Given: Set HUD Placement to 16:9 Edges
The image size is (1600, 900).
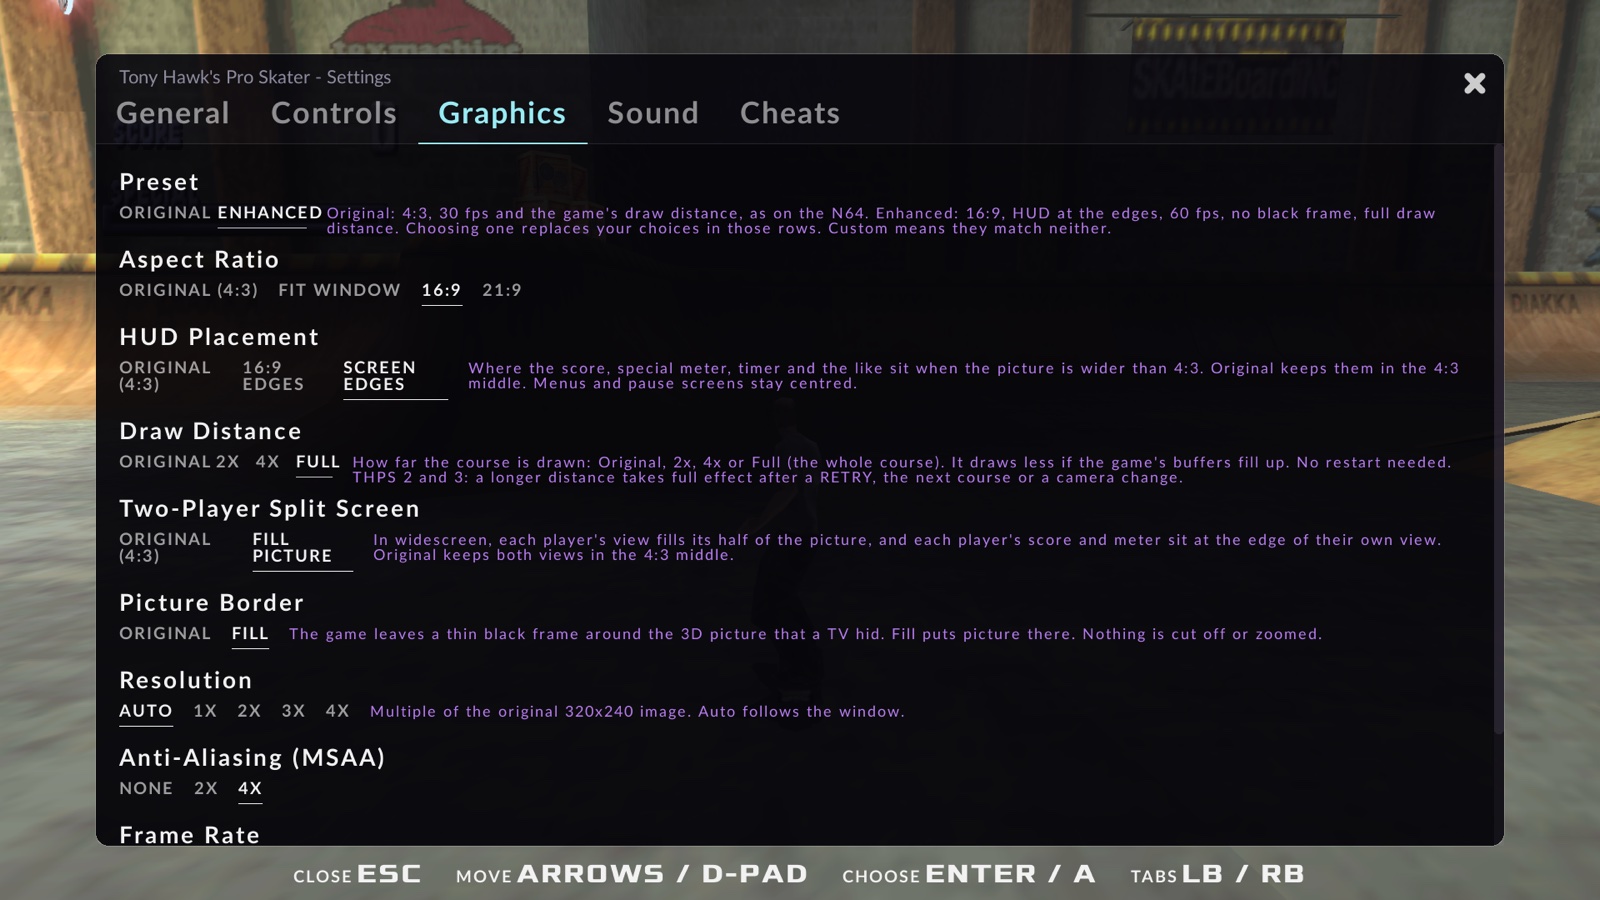Looking at the screenshot, I should [273, 376].
